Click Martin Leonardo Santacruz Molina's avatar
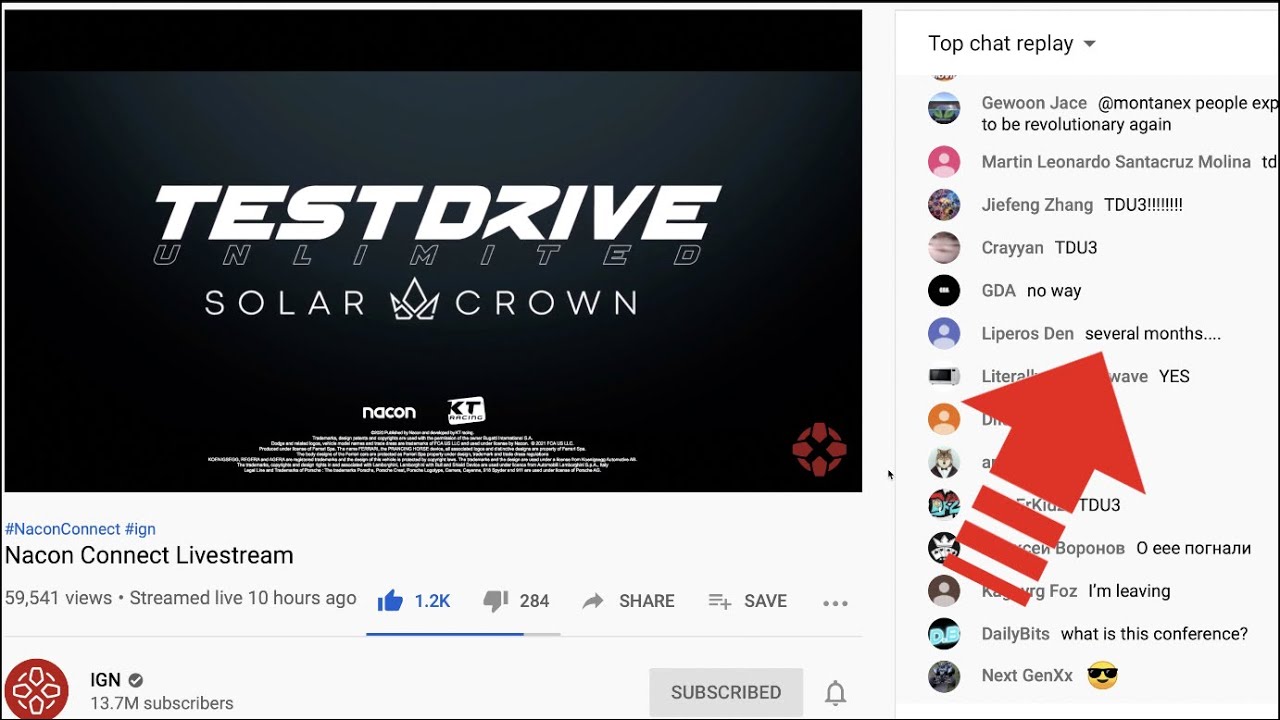The height and width of the screenshot is (720, 1280). click(x=944, y=162)
